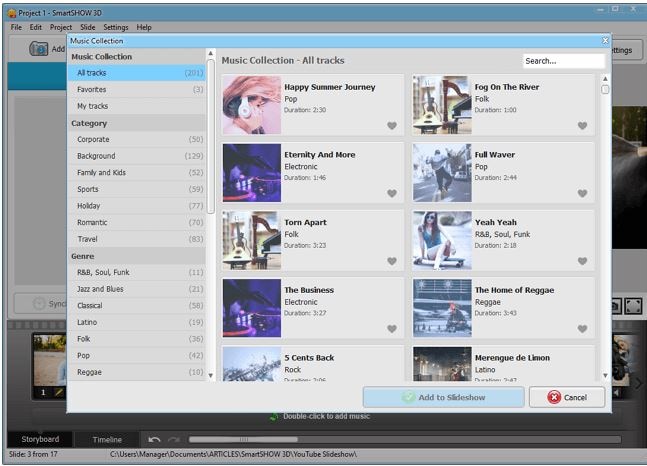Click the snapshot camera icon in preview
Viewport: 647px width, 466px height.
tap(616, 306)
